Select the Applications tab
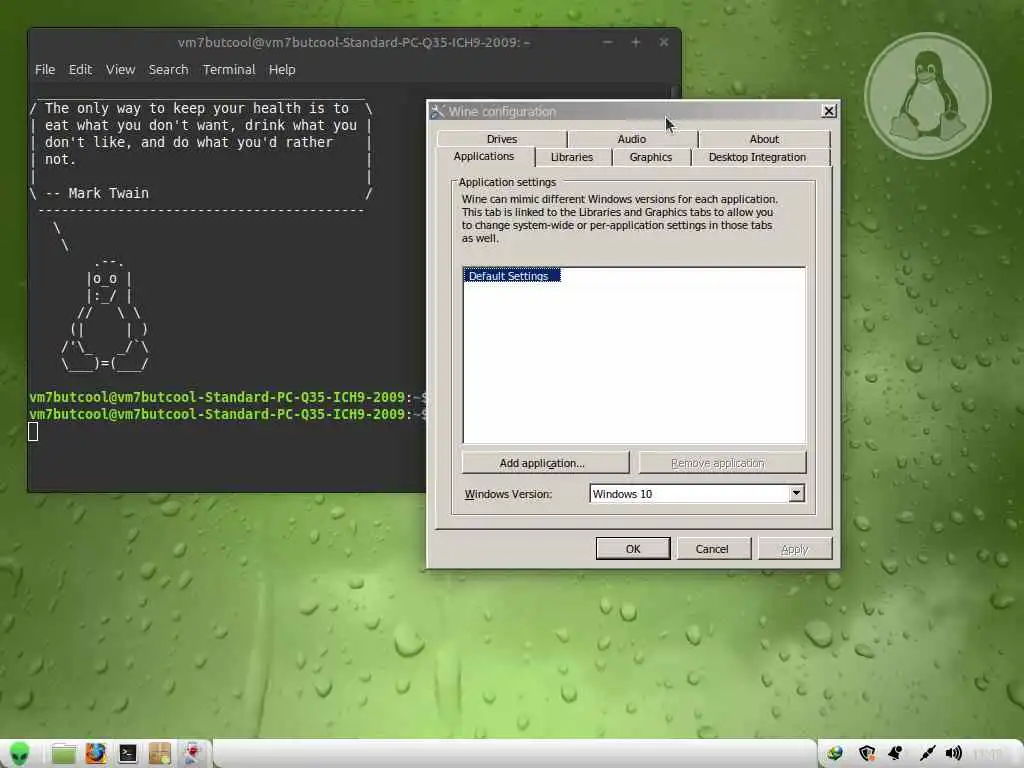The image size is (1024, 768). coord(484,156)
